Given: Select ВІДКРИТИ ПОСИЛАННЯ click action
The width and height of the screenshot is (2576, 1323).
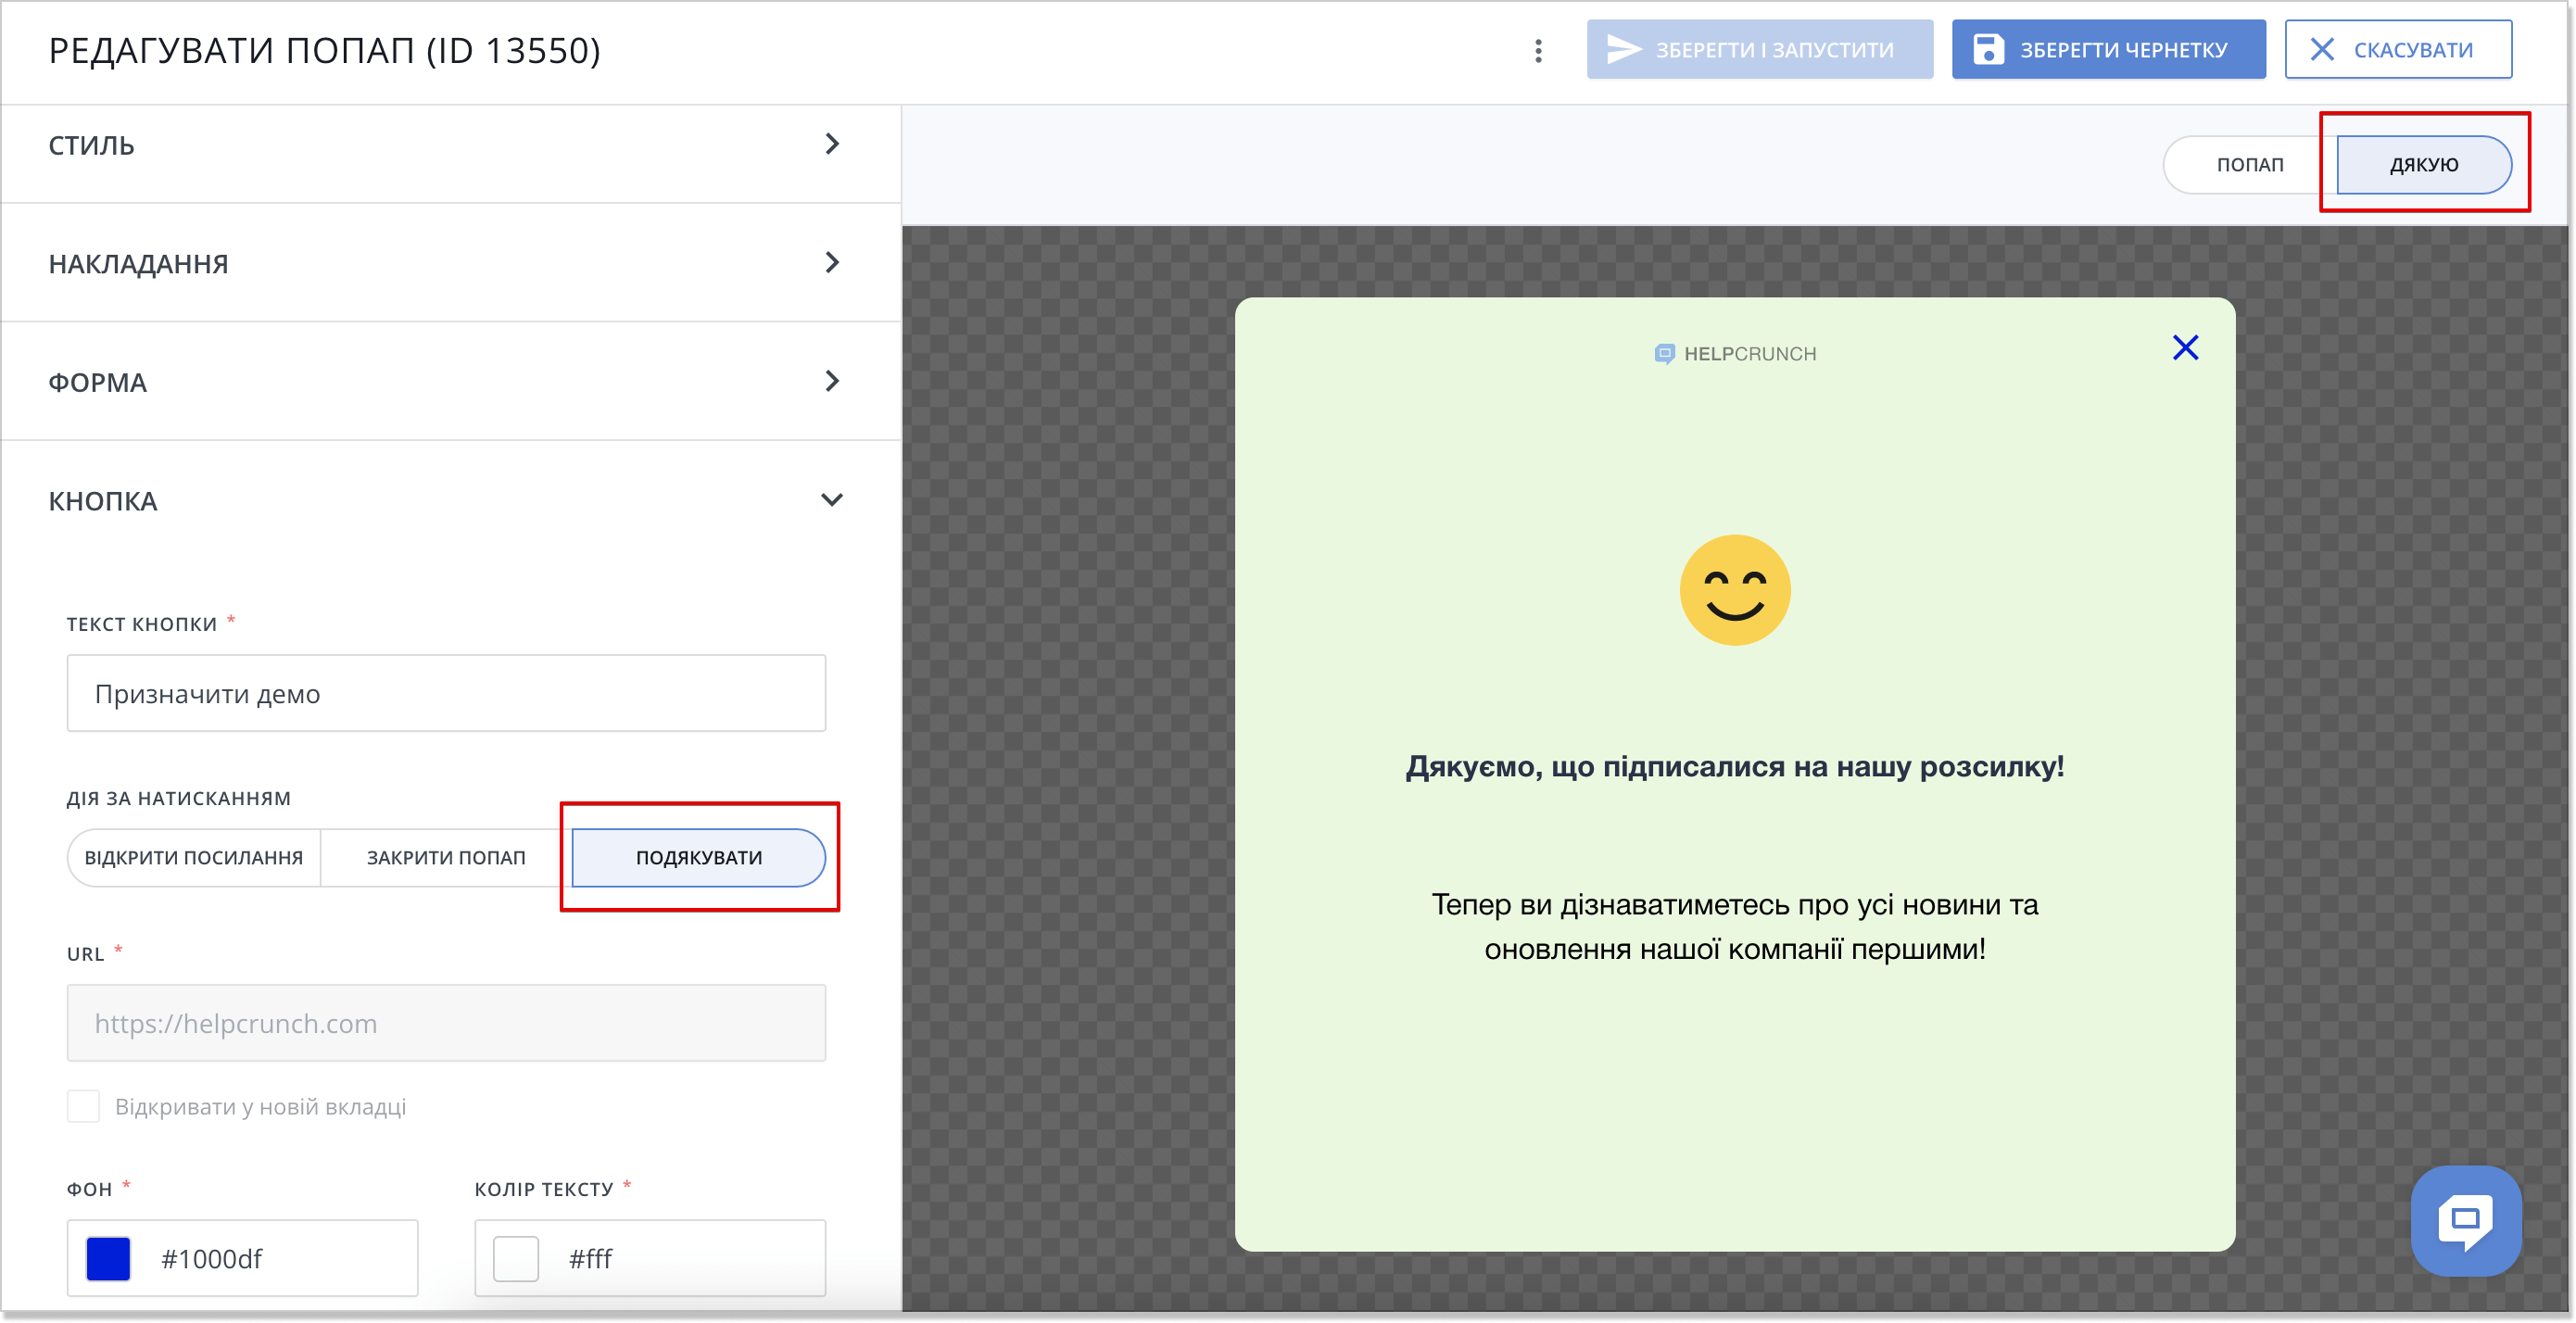Looking at the screenshot, I should 193,857.
